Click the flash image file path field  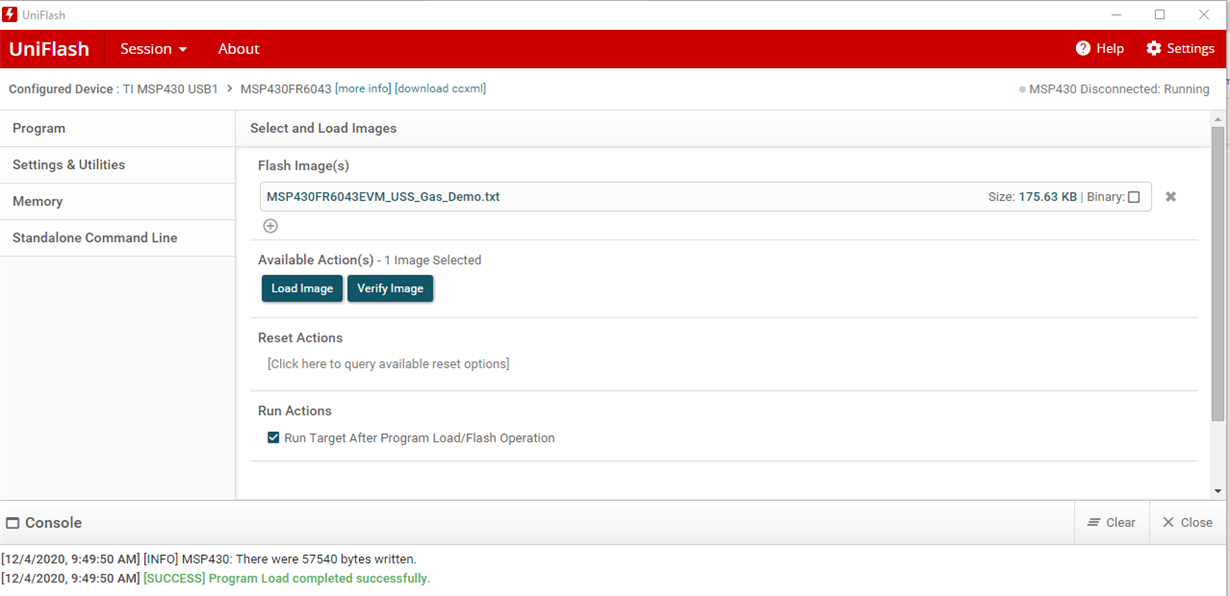[x=706, y=197]
